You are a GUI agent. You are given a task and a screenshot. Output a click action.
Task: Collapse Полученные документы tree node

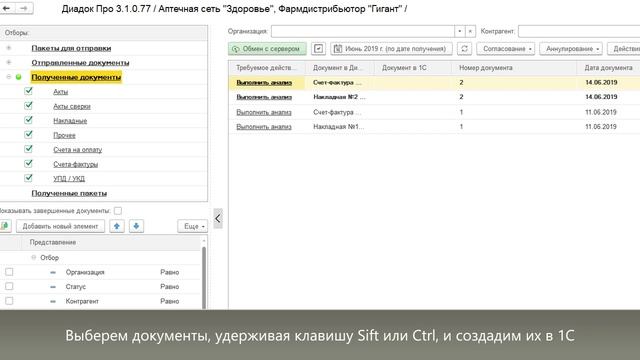[x=9, y=77]
